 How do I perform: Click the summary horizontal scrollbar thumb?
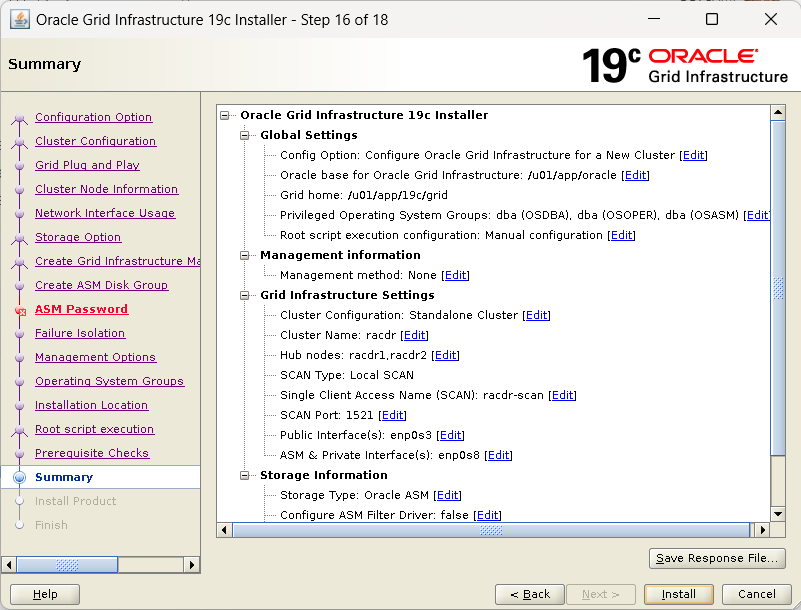(491, 530)
